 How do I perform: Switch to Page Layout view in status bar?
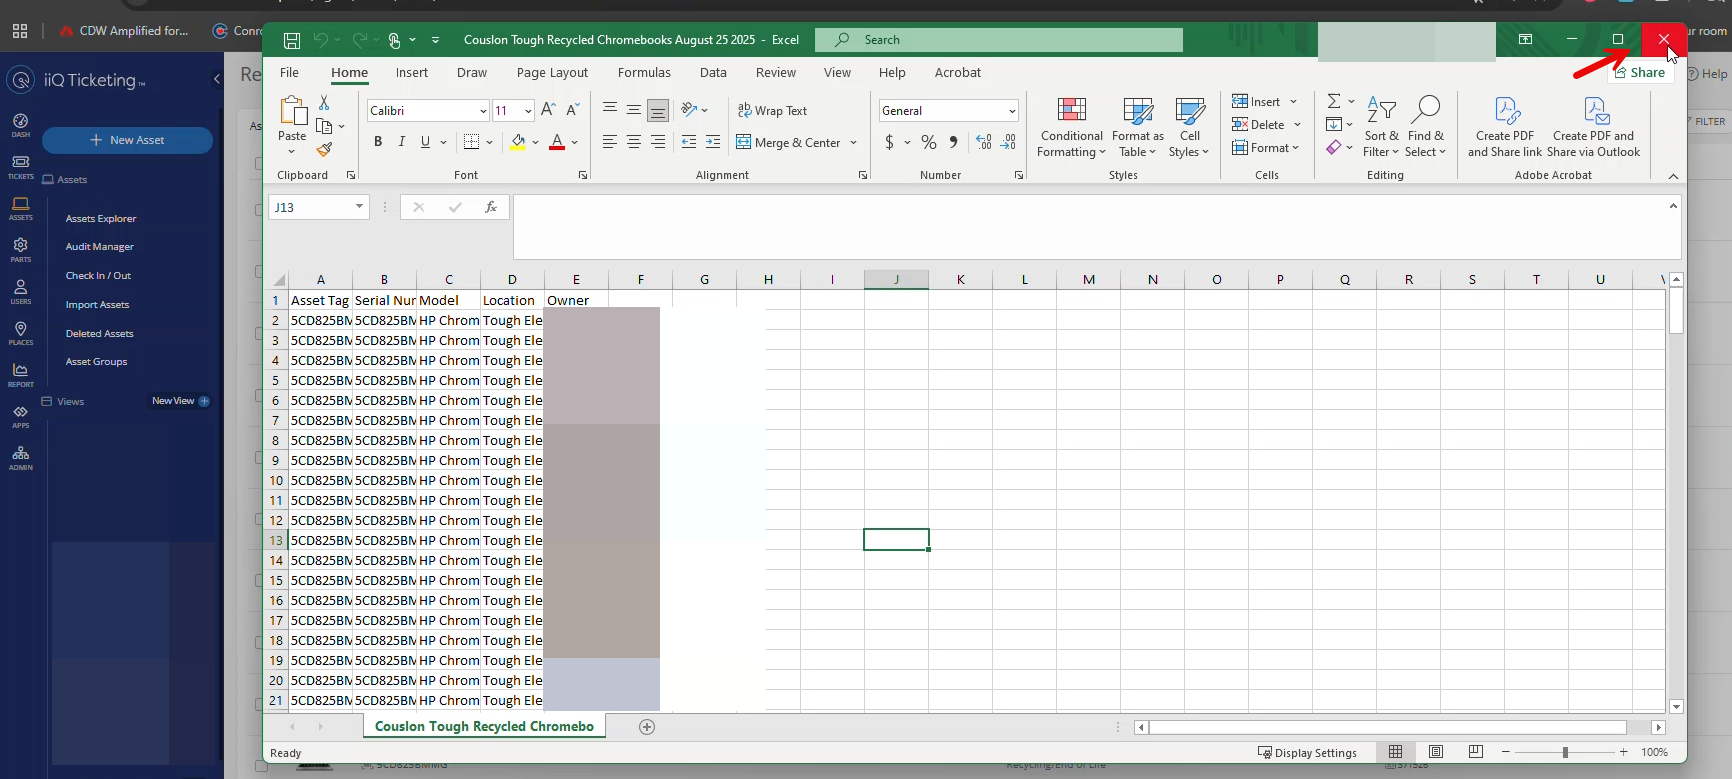click(1436, 752)
